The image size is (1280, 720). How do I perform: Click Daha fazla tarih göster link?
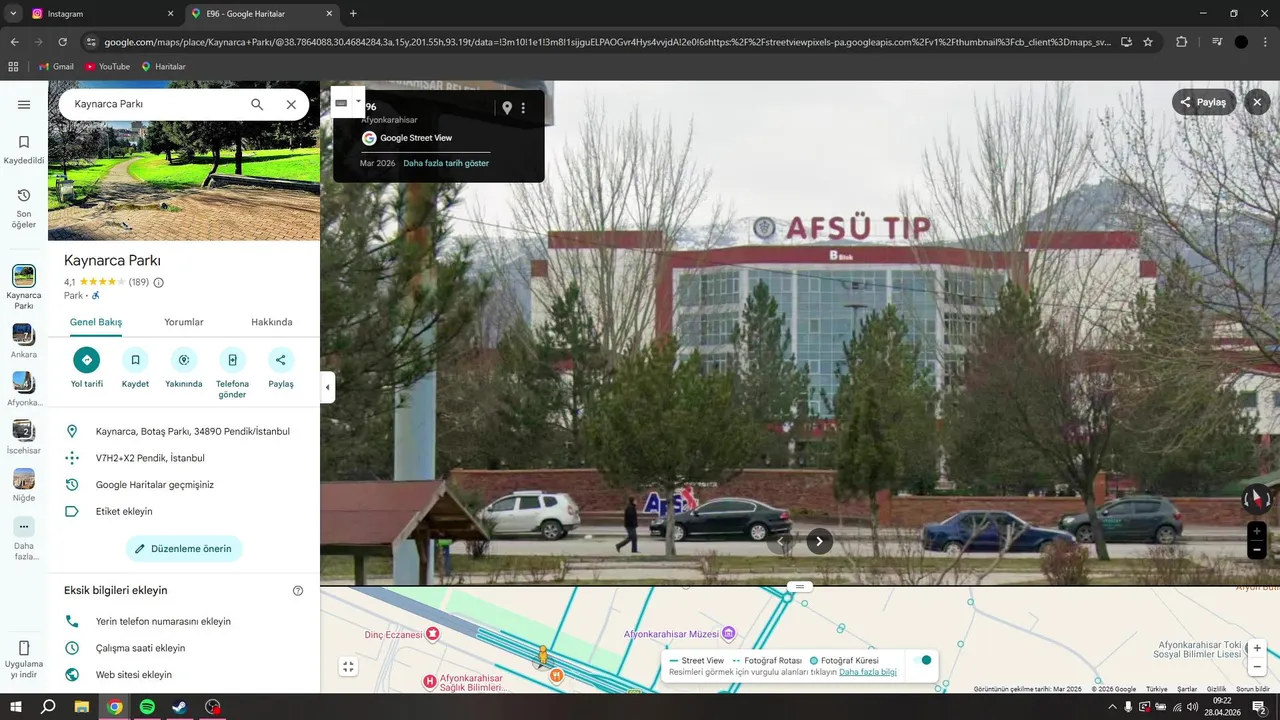pyautogui.click(x=446, y=163)
